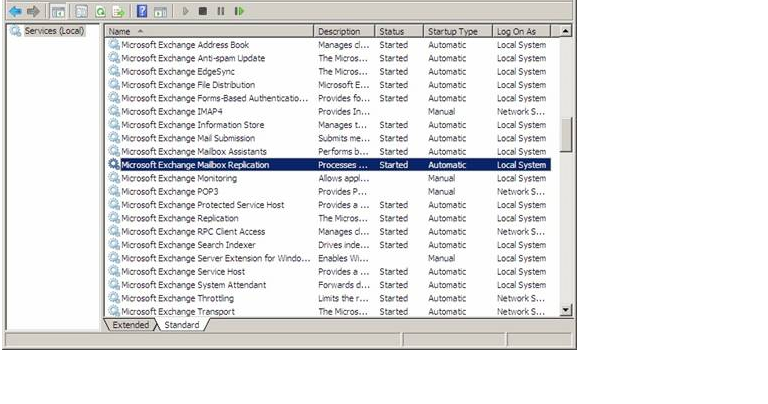
Task: Open the Properties toolbar icon
Action: [x=81, y=11]
